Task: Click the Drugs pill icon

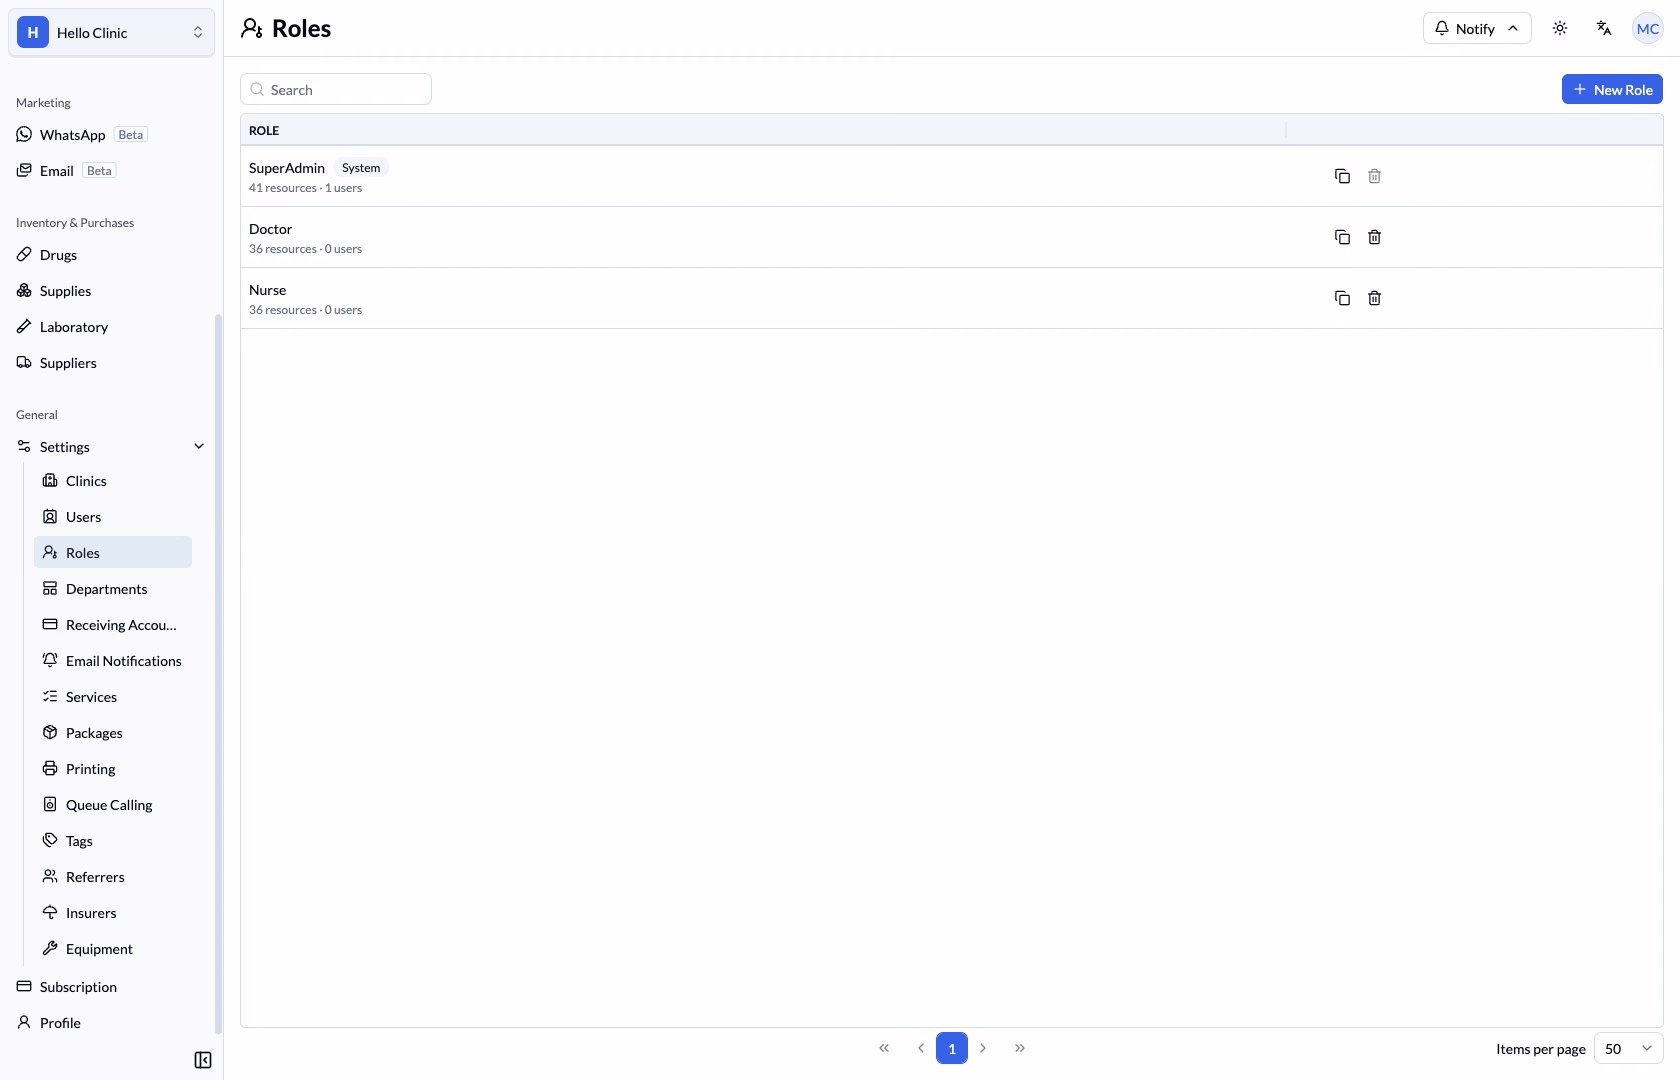Action: pyautogui.click(x=24, y=254)
